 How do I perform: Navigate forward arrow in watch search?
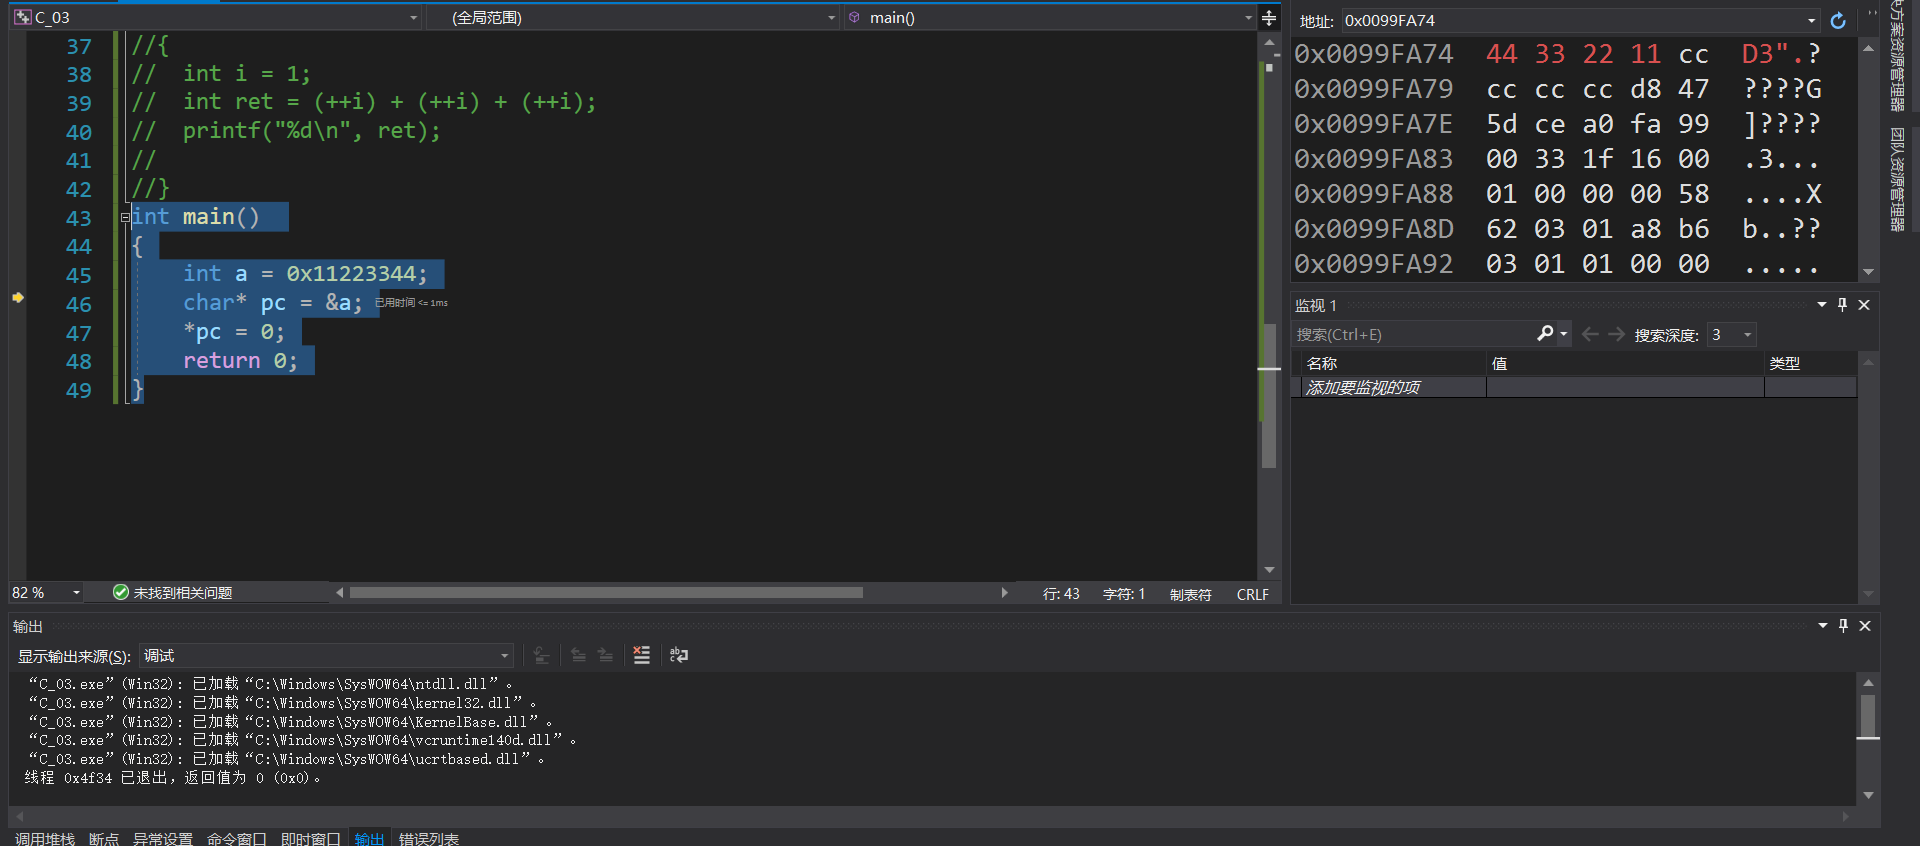point(1616,334)
